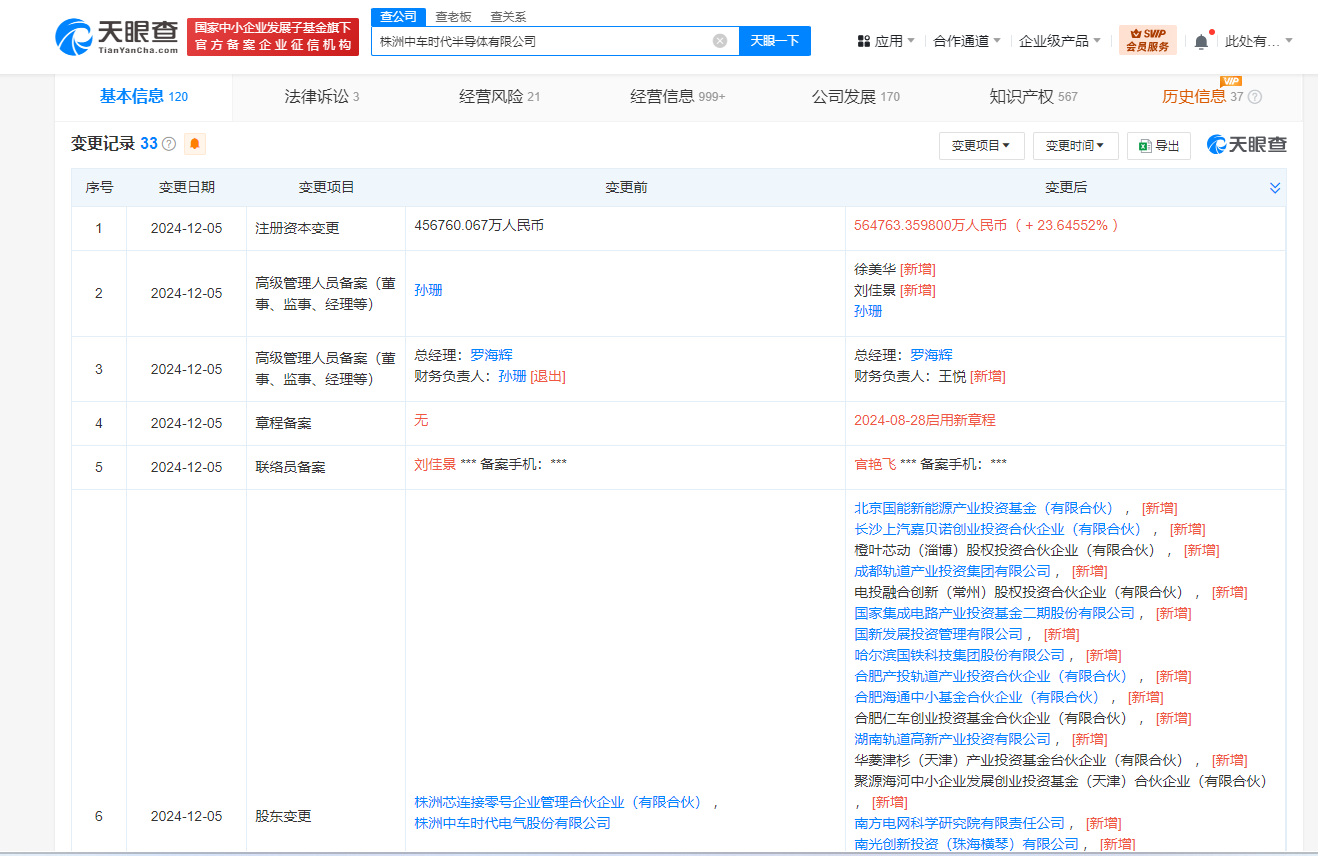
Task: Open the government fund credit agency banner
Action: coord(273,37)
